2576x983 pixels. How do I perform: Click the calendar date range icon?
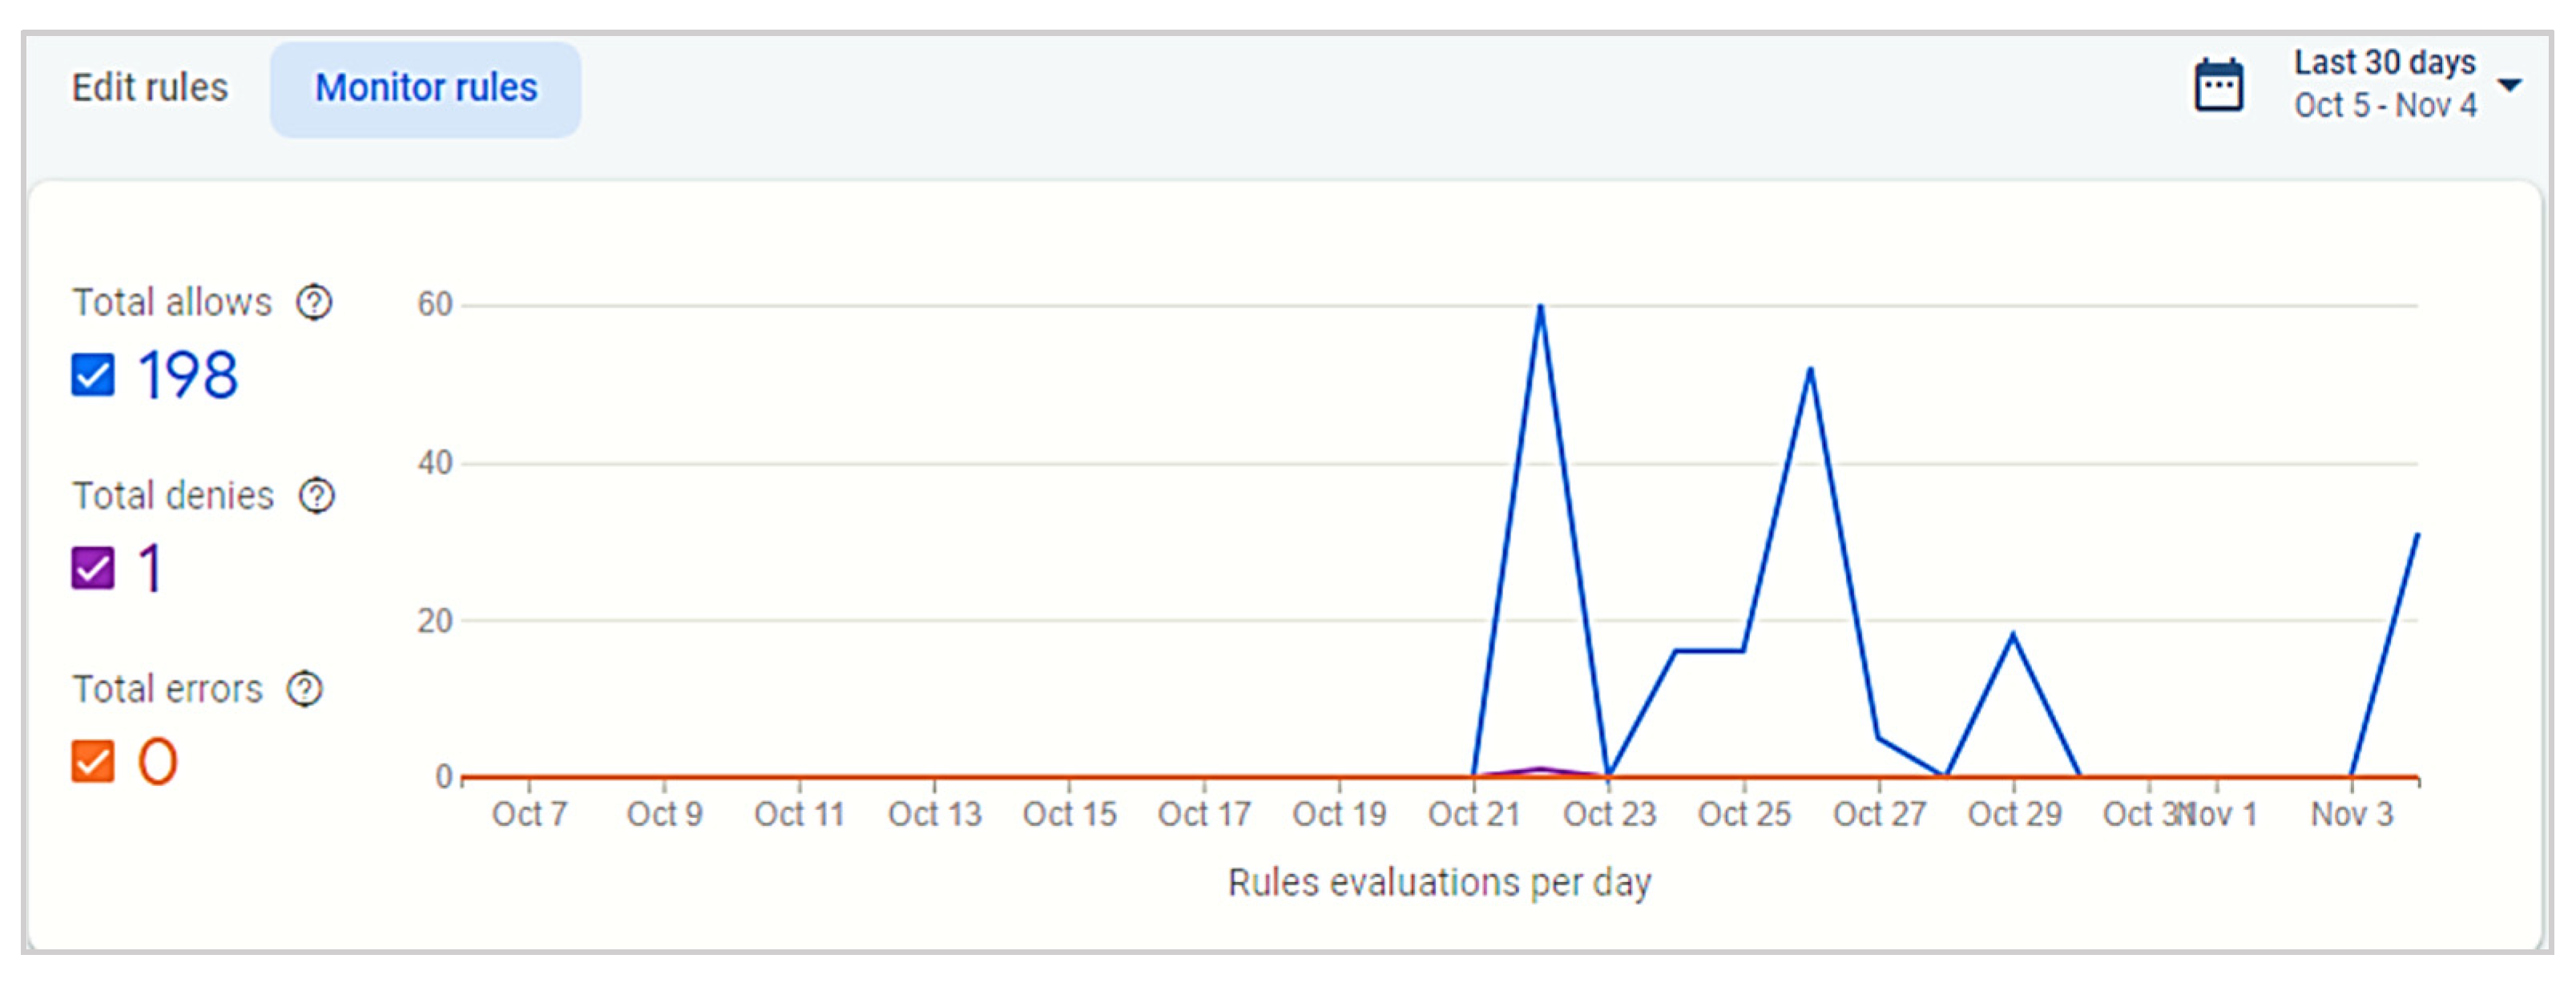coord(2218,85)
